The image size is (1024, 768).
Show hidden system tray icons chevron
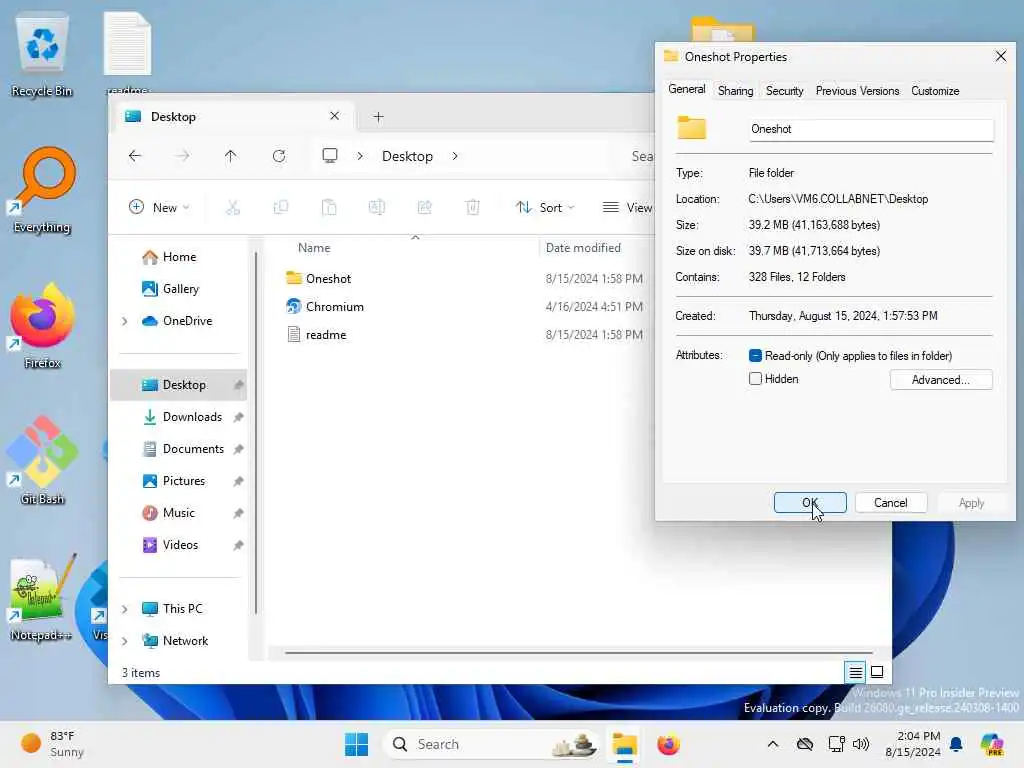point(773,744)
